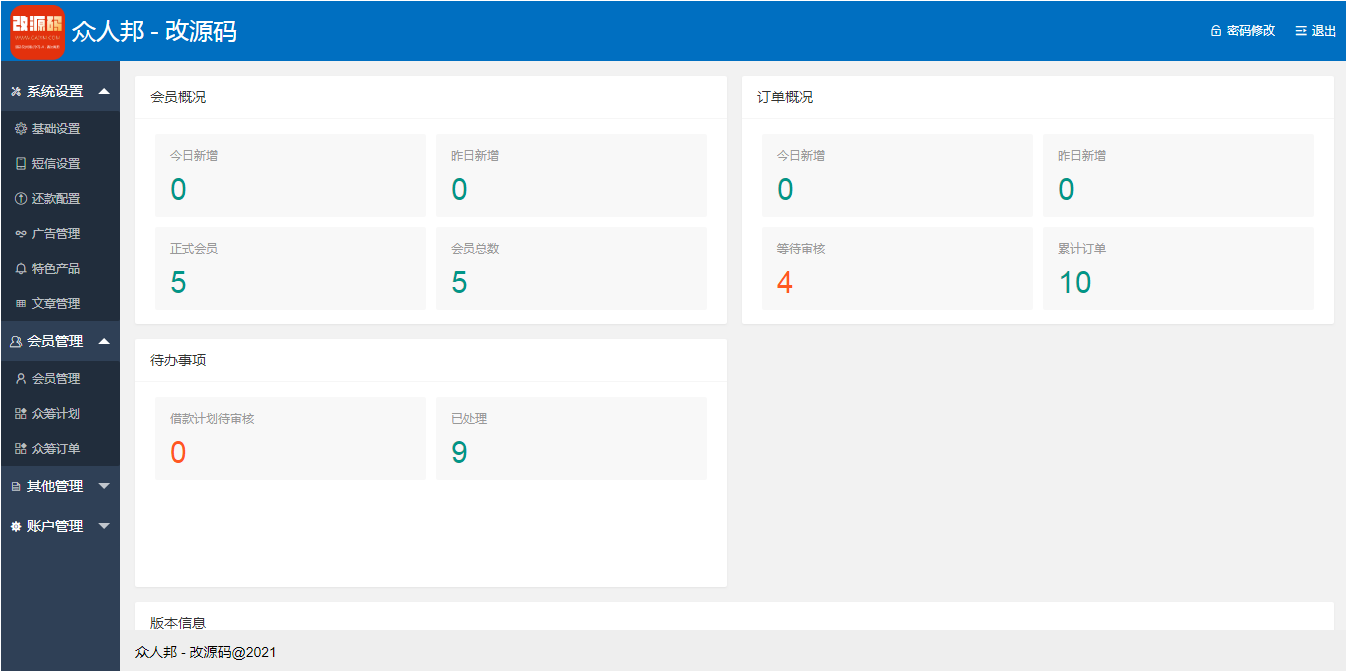Click the link icon beside 广告管理
The image size is (1347, 672).
tap(21, 234)
